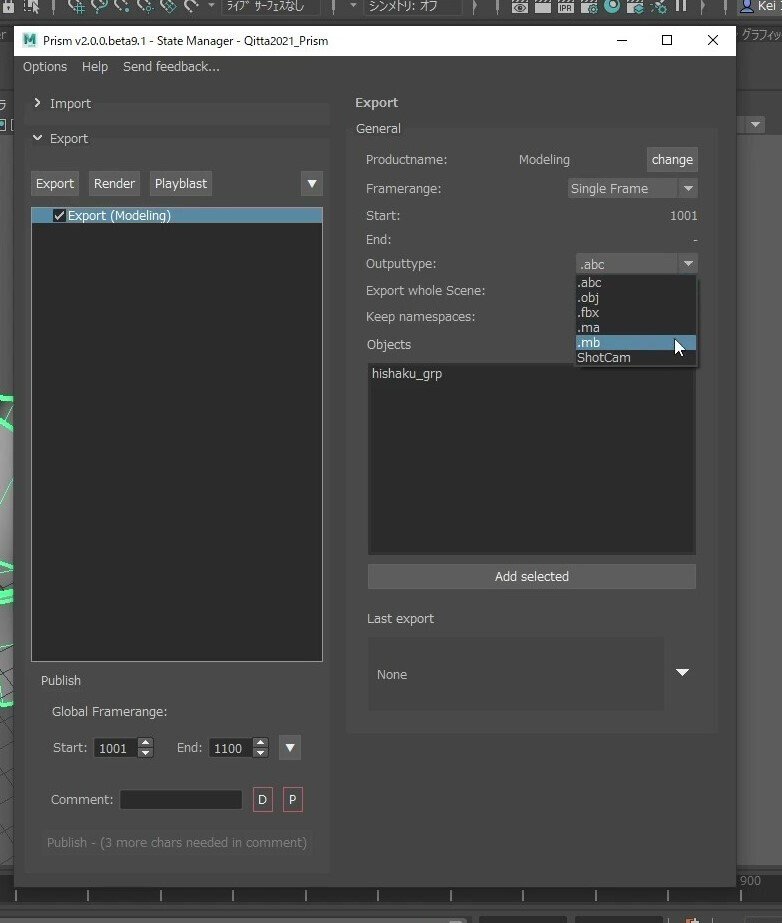Click Maya snap to points magnet icon
This screenshot has width=782, height=923.
coord(122,6)
